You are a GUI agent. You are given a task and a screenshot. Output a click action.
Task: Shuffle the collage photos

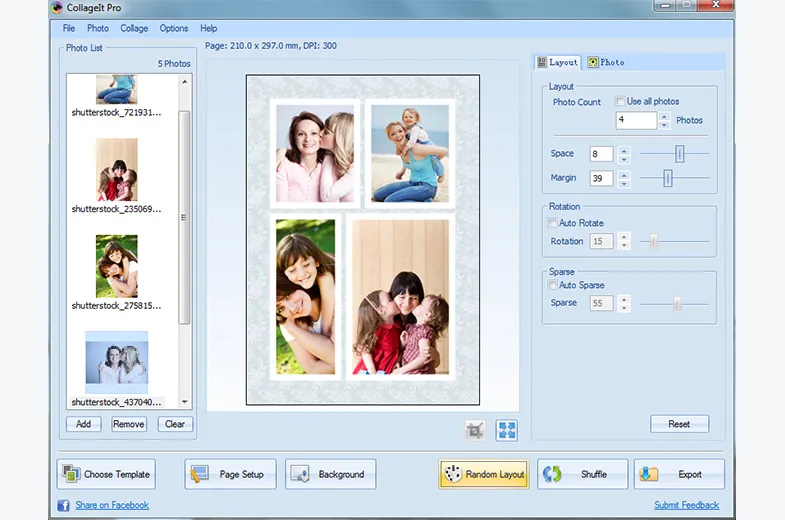(x=582, y=474)
